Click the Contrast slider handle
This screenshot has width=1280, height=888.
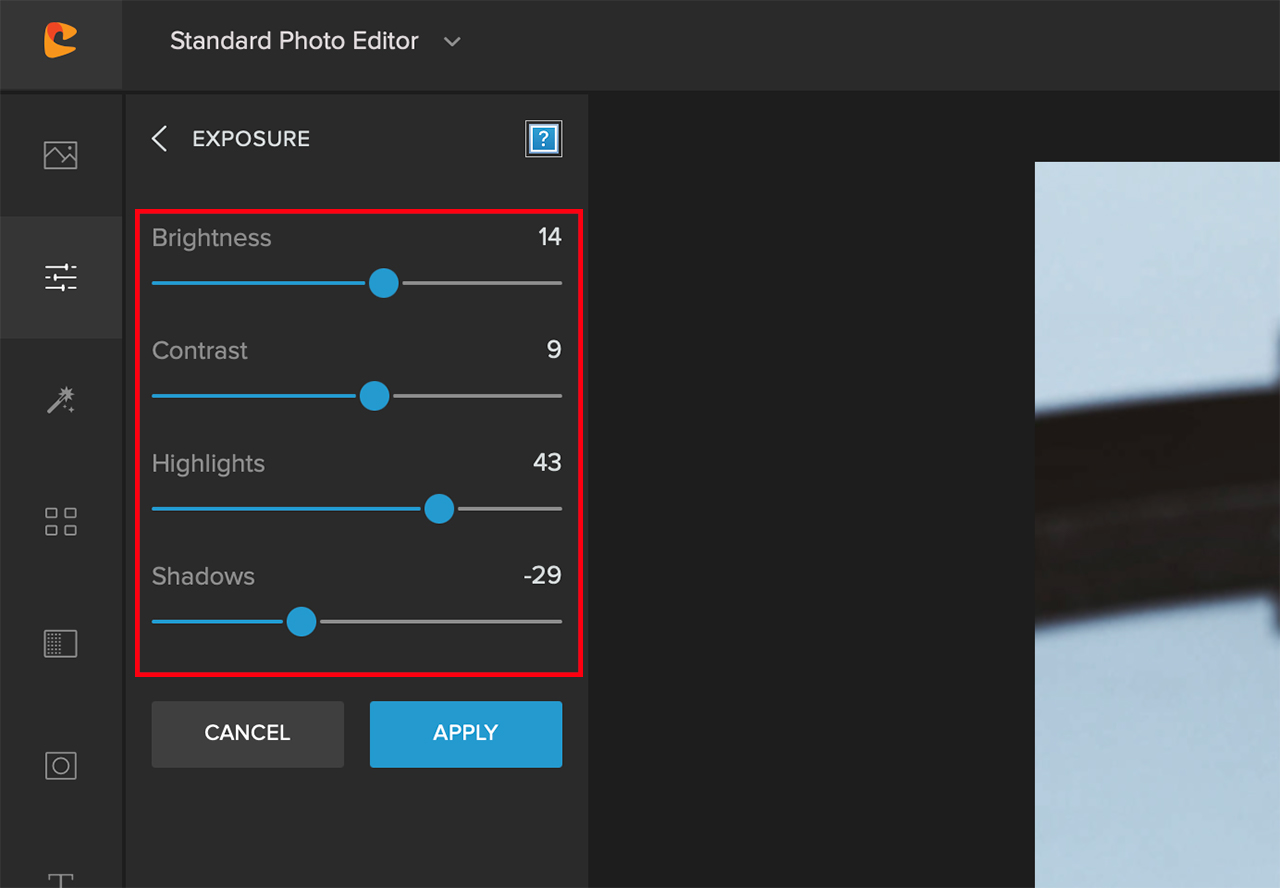click(374, 396)
